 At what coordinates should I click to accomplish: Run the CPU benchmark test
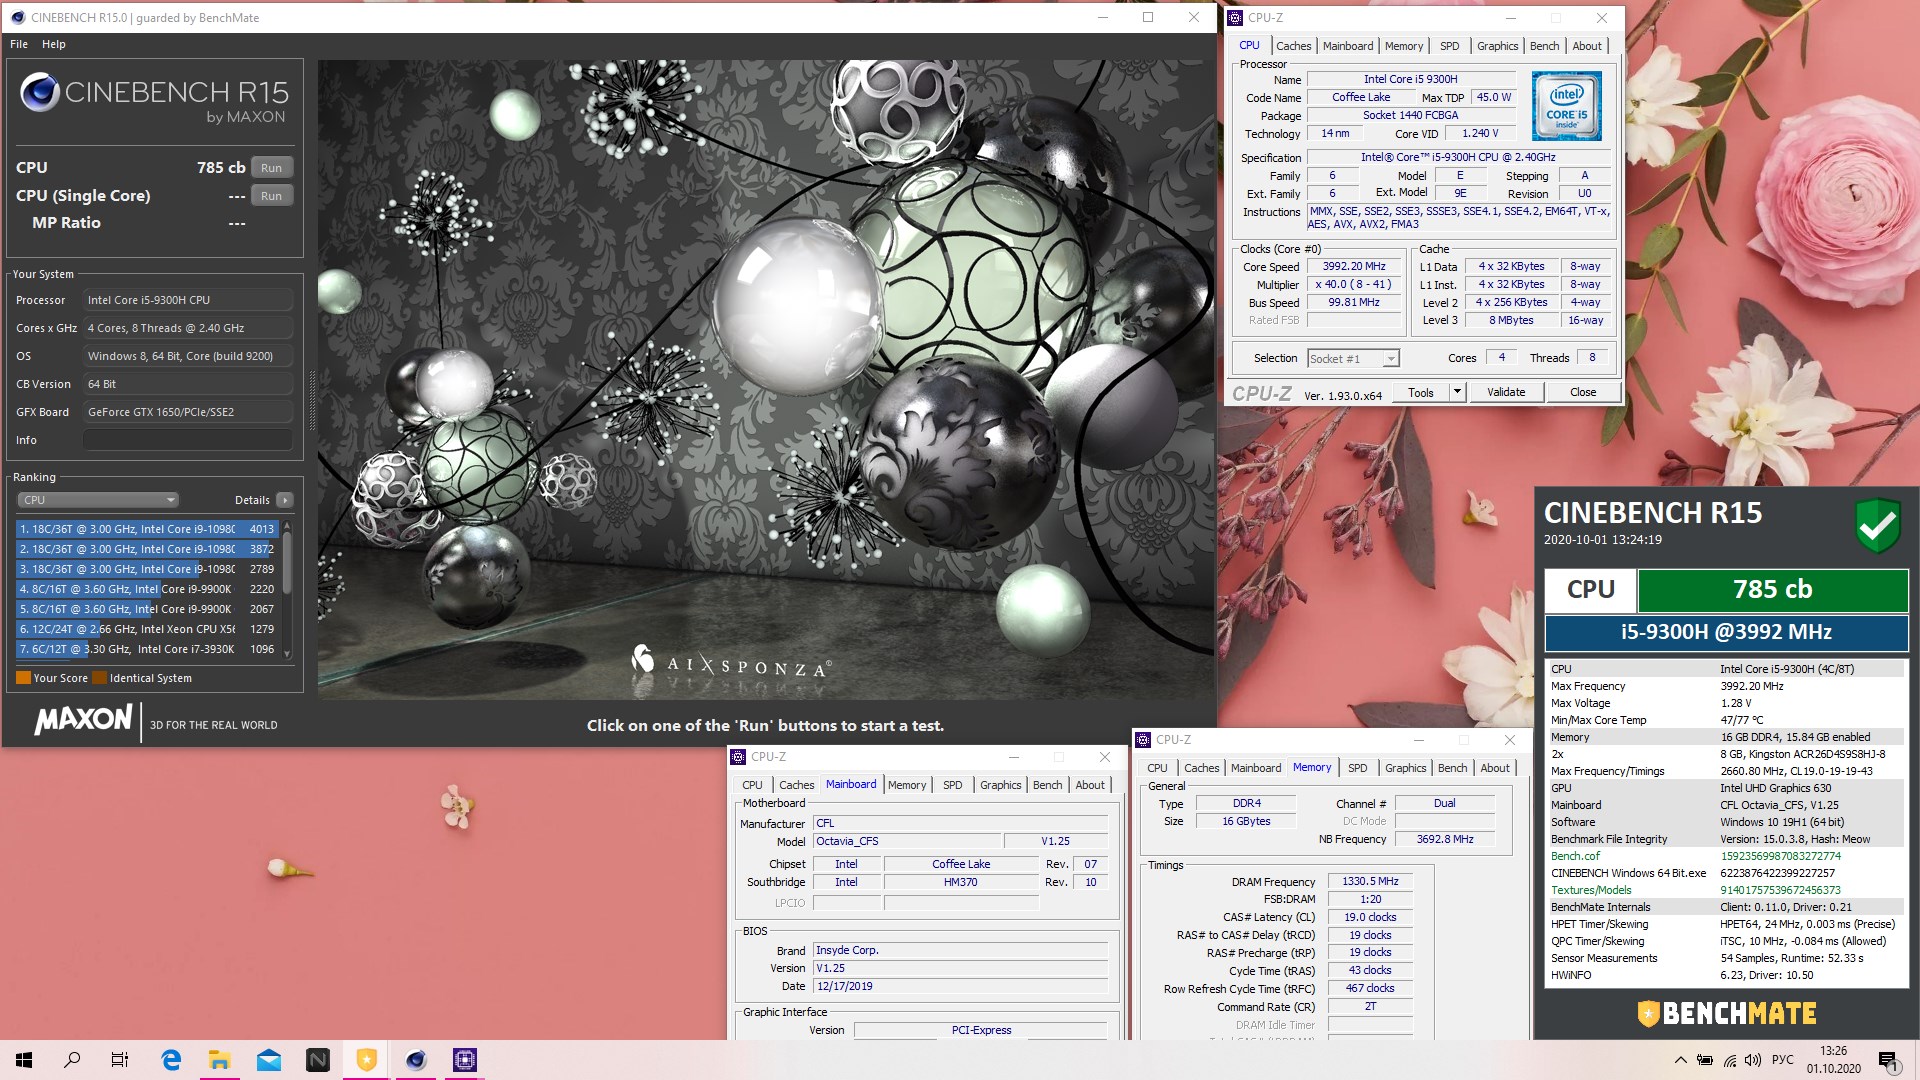(272, 168)
